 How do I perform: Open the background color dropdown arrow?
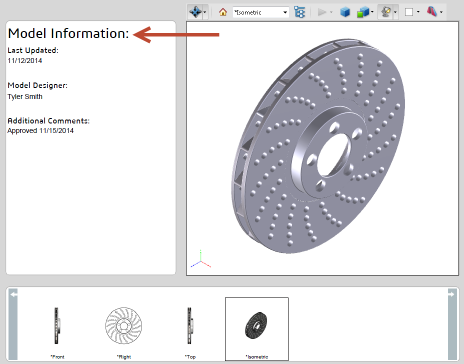[418, 12]
